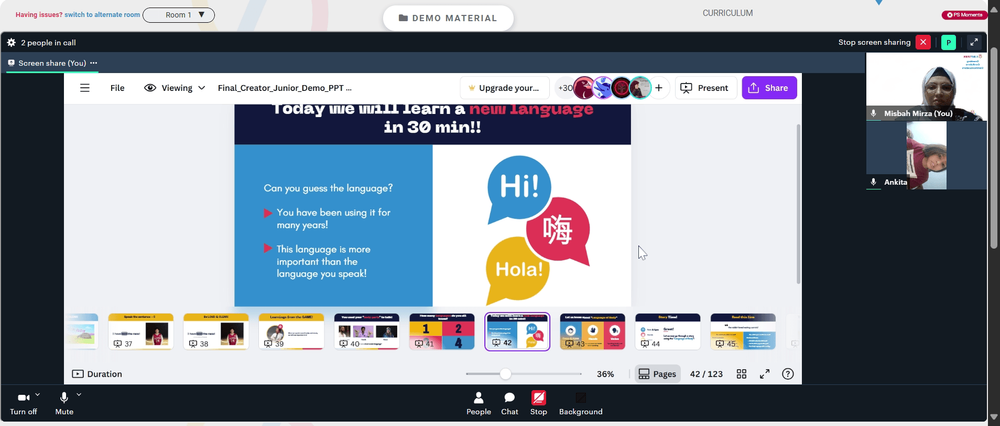Image resolution: width=1000 pixels, height=426 pixels.
Task: Click the Can you guess the language text
Action: (x=328, y=189)
